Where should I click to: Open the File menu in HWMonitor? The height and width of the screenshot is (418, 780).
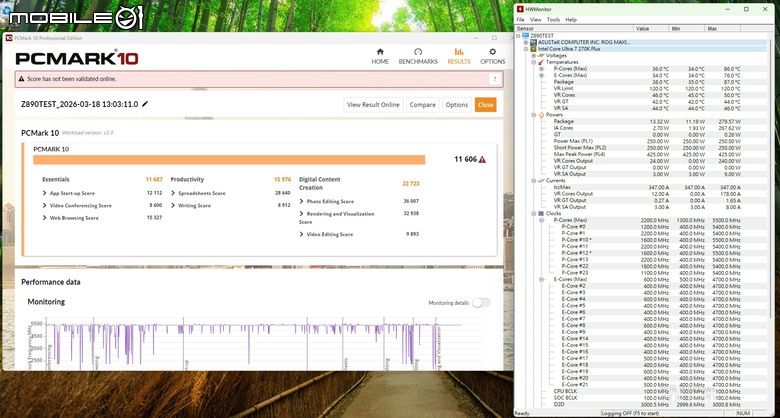pos(520,19)
